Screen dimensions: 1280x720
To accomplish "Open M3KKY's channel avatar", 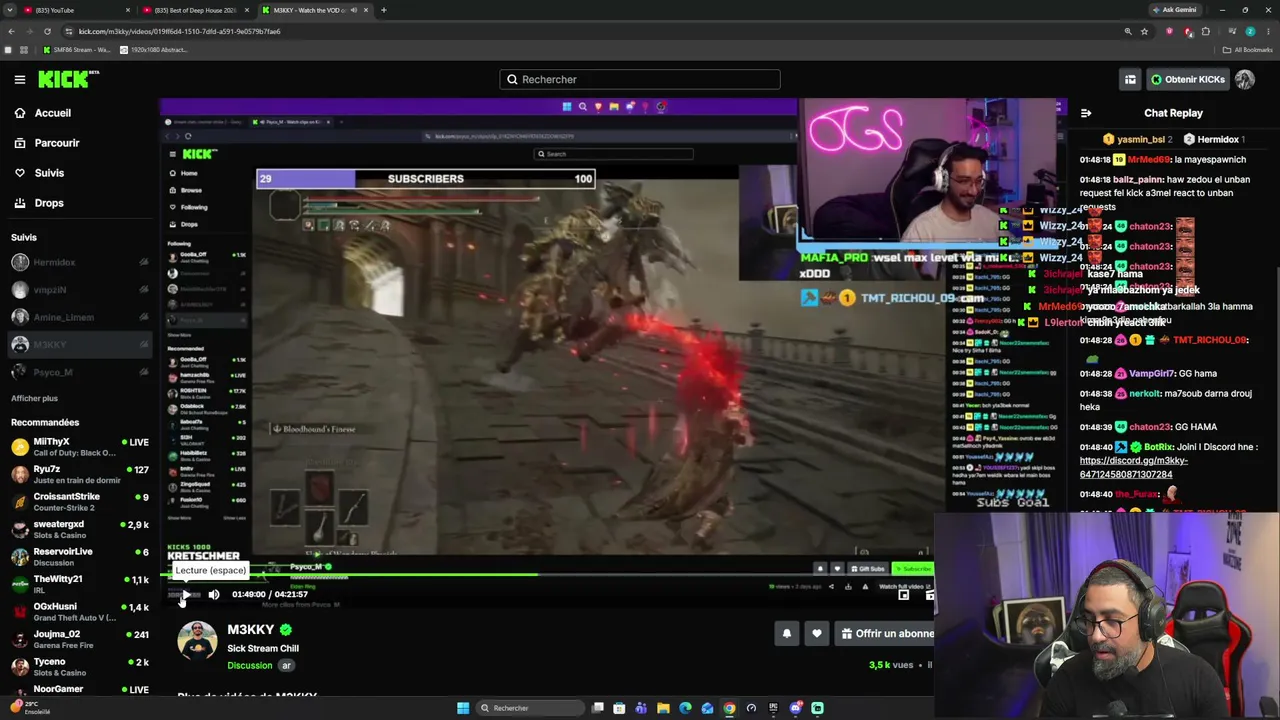I will pos(197,641).
